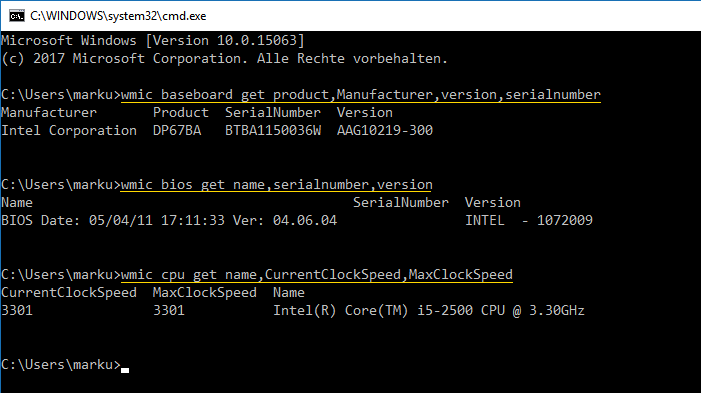Viewport: 701px width, 393px height.
Task: Click the Intel Corporation manufacturer value
Action: pos(69,131)
